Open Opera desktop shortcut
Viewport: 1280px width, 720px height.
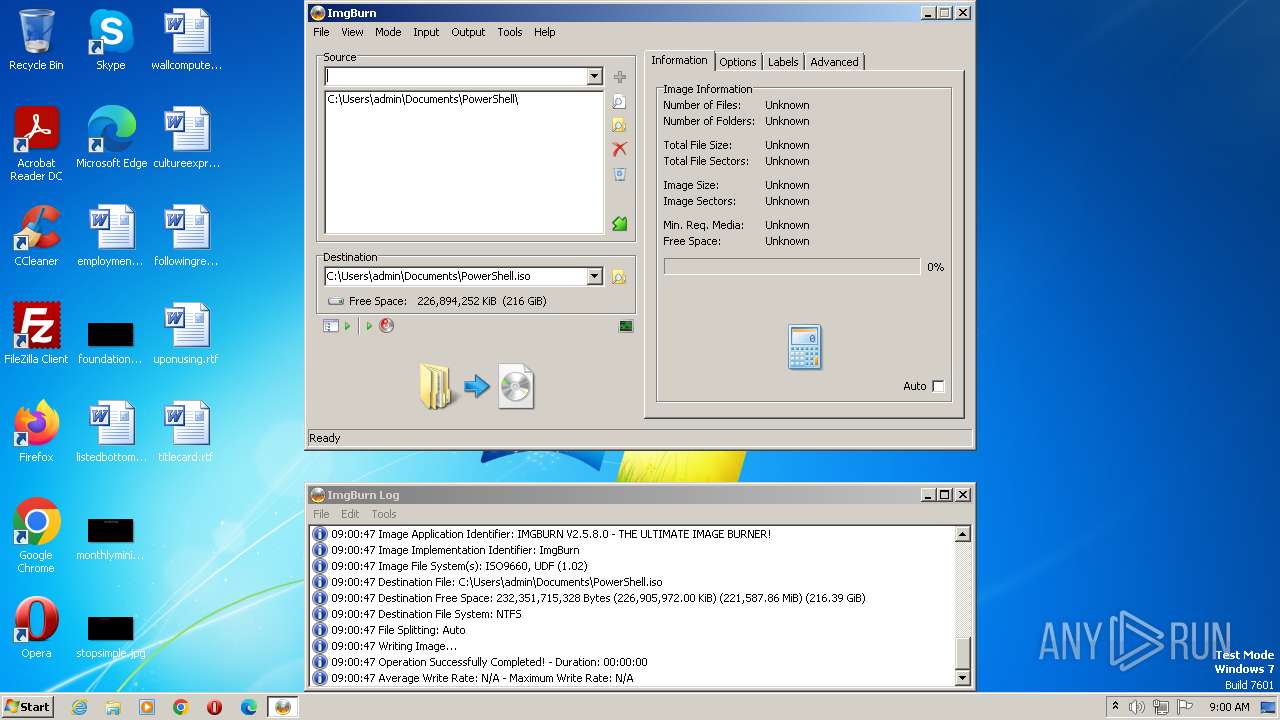click(36, 628)
